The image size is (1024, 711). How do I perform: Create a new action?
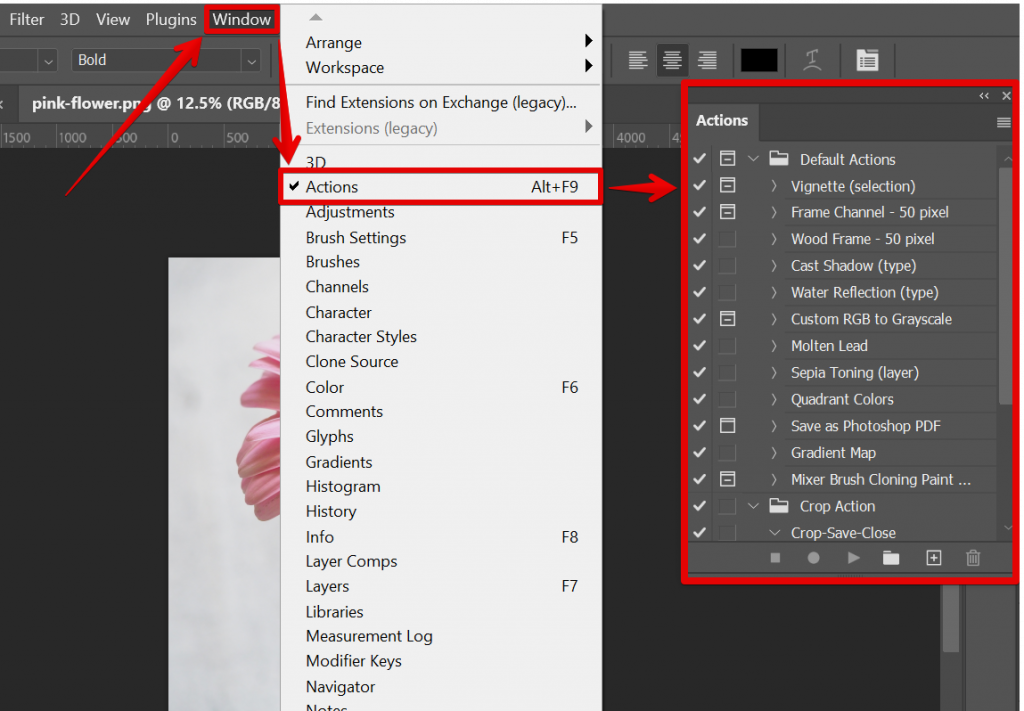tap(933, 558)
